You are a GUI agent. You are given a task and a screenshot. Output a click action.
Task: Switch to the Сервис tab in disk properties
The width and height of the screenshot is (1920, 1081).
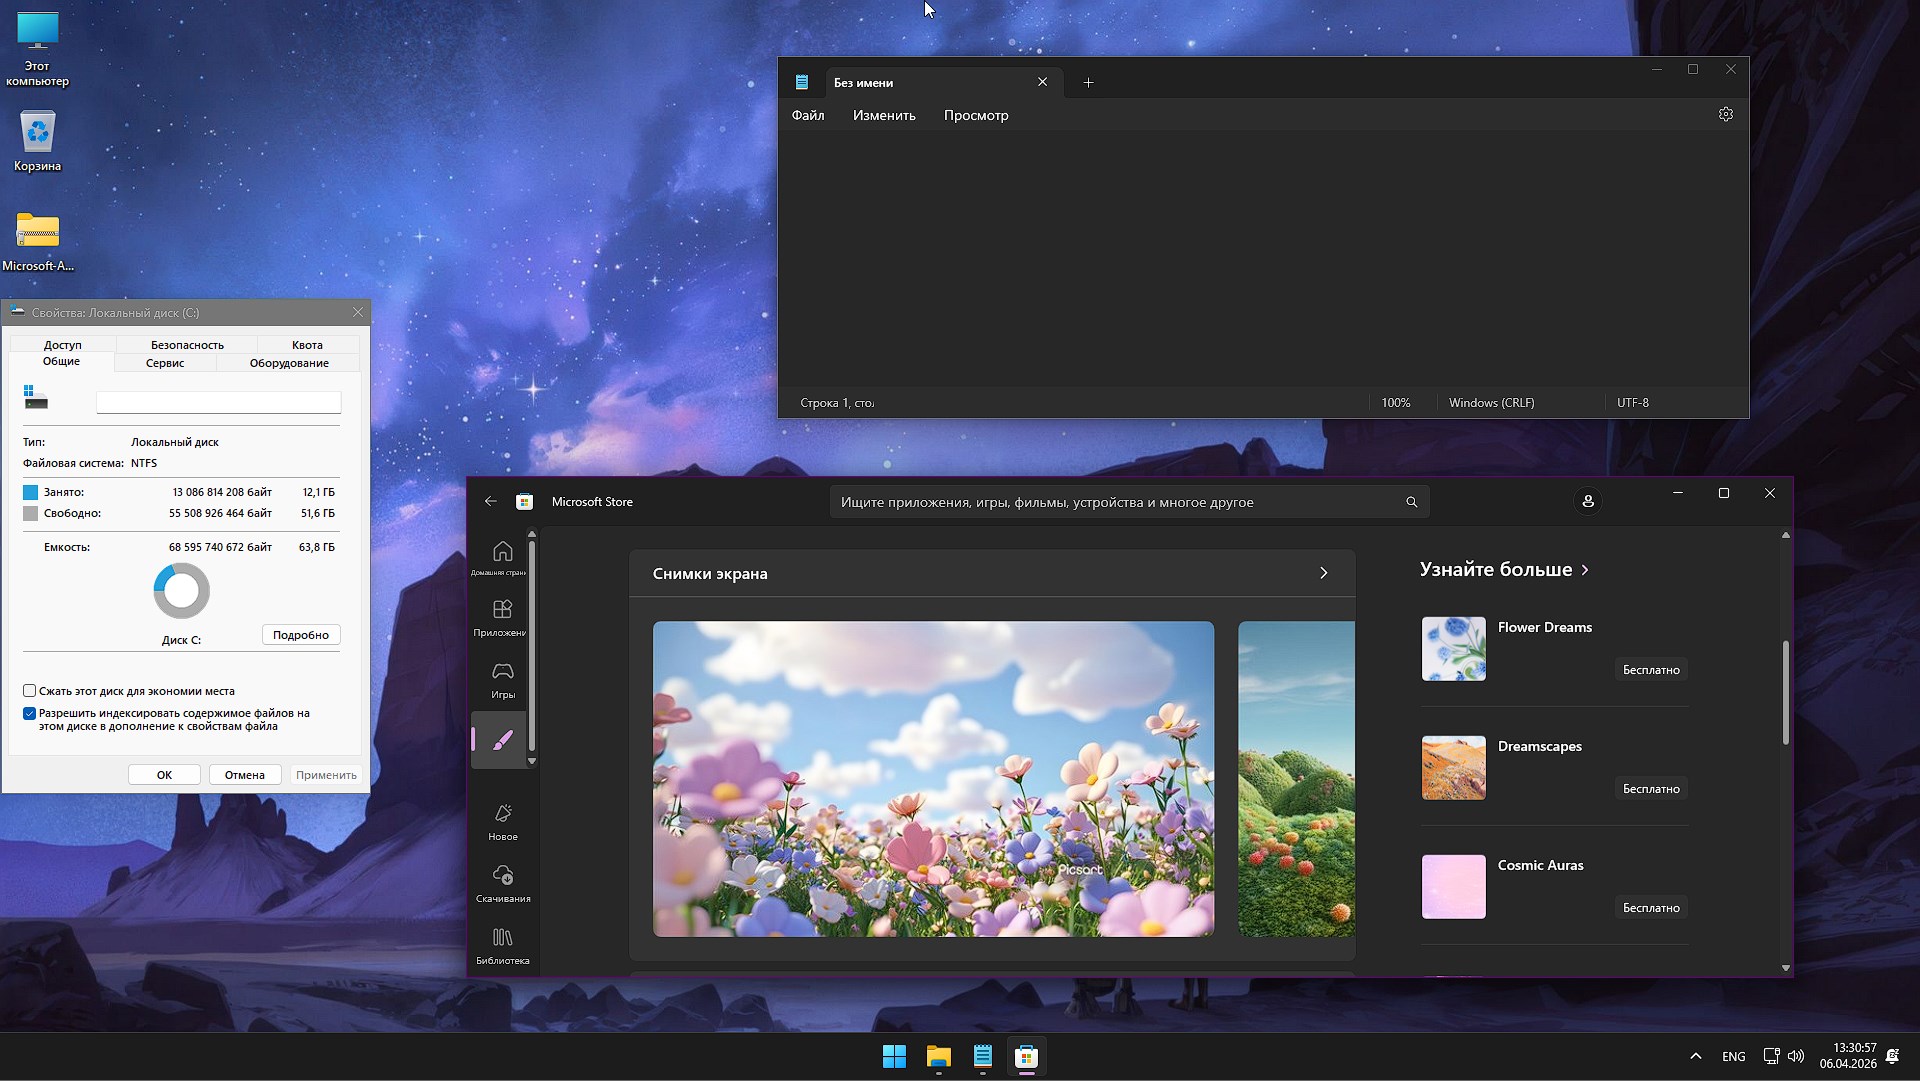[164, 363]
